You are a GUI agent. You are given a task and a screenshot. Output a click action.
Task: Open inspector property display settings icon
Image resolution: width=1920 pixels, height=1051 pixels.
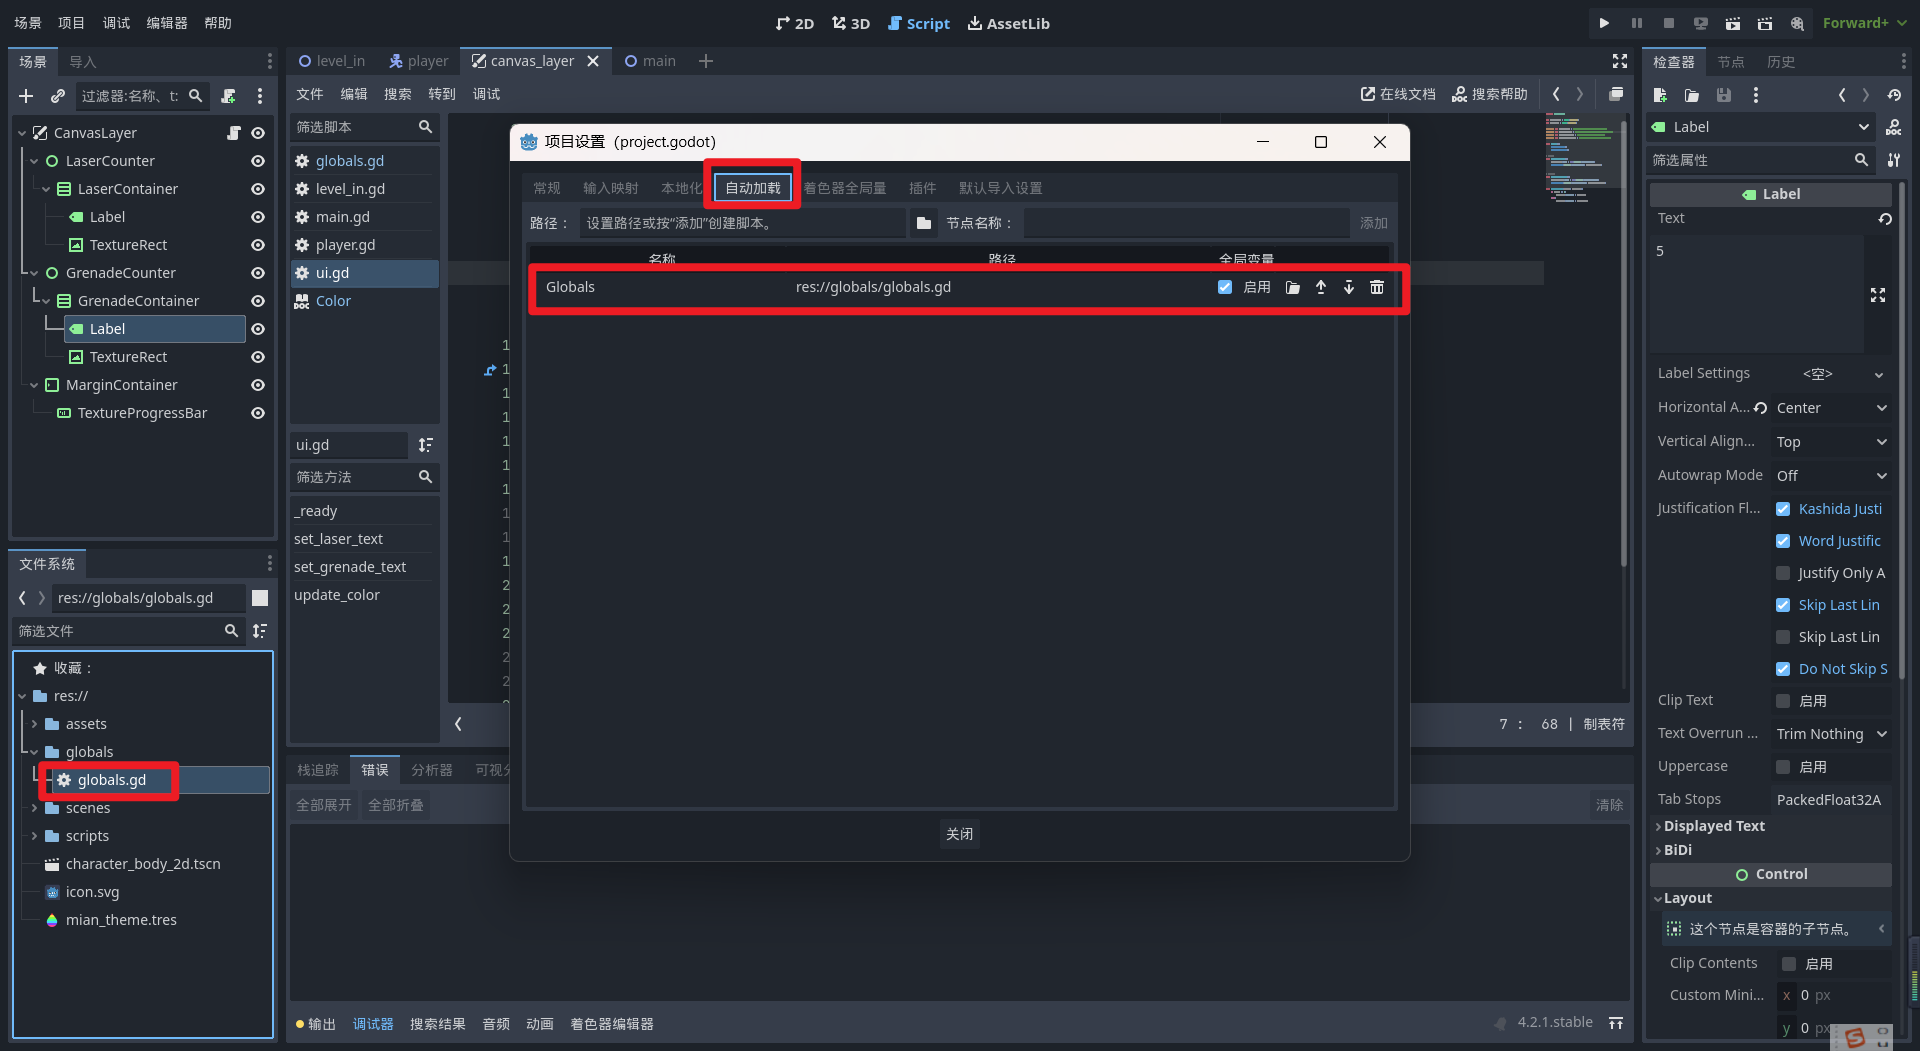1894,160
